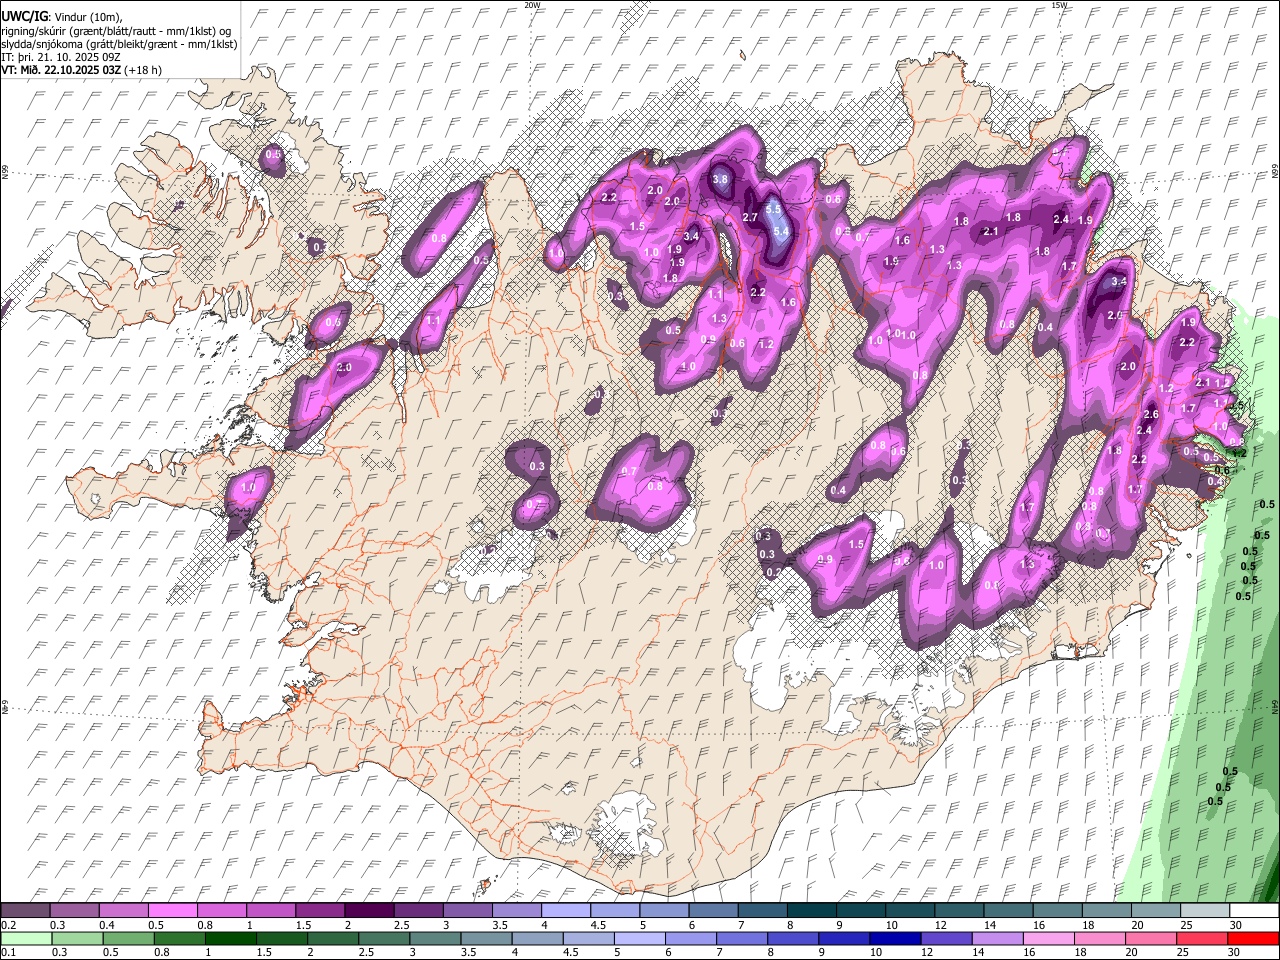
Task: Click the '15W' longitude label
Action: 1059,5
